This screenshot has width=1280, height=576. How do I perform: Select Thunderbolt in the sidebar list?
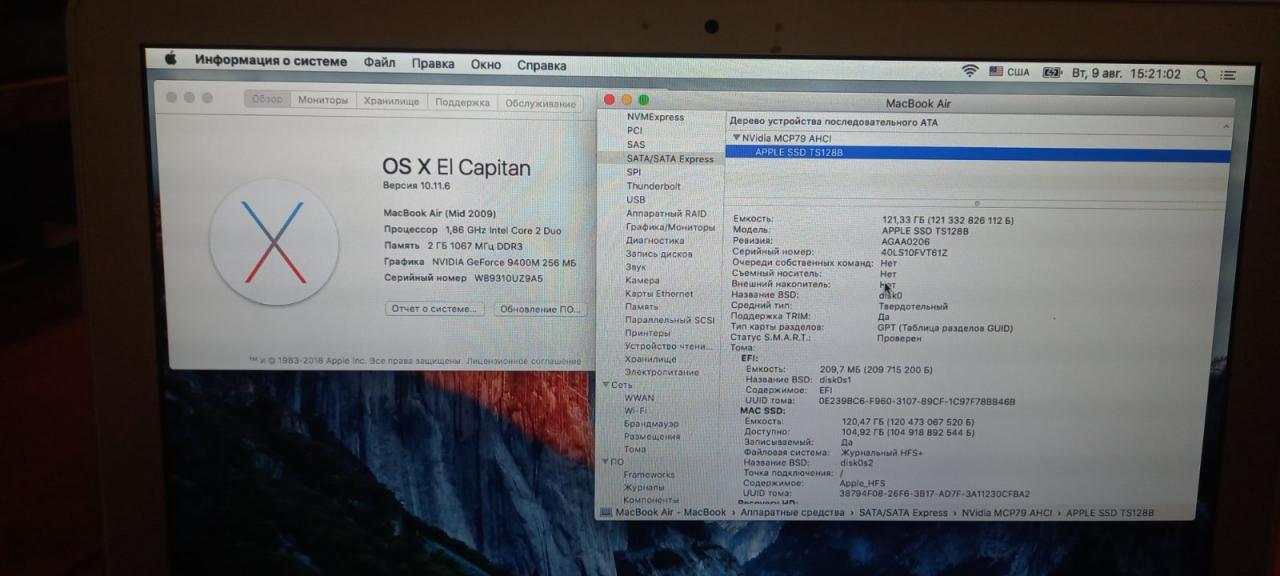pyautogui.click(x=653, y=186)
